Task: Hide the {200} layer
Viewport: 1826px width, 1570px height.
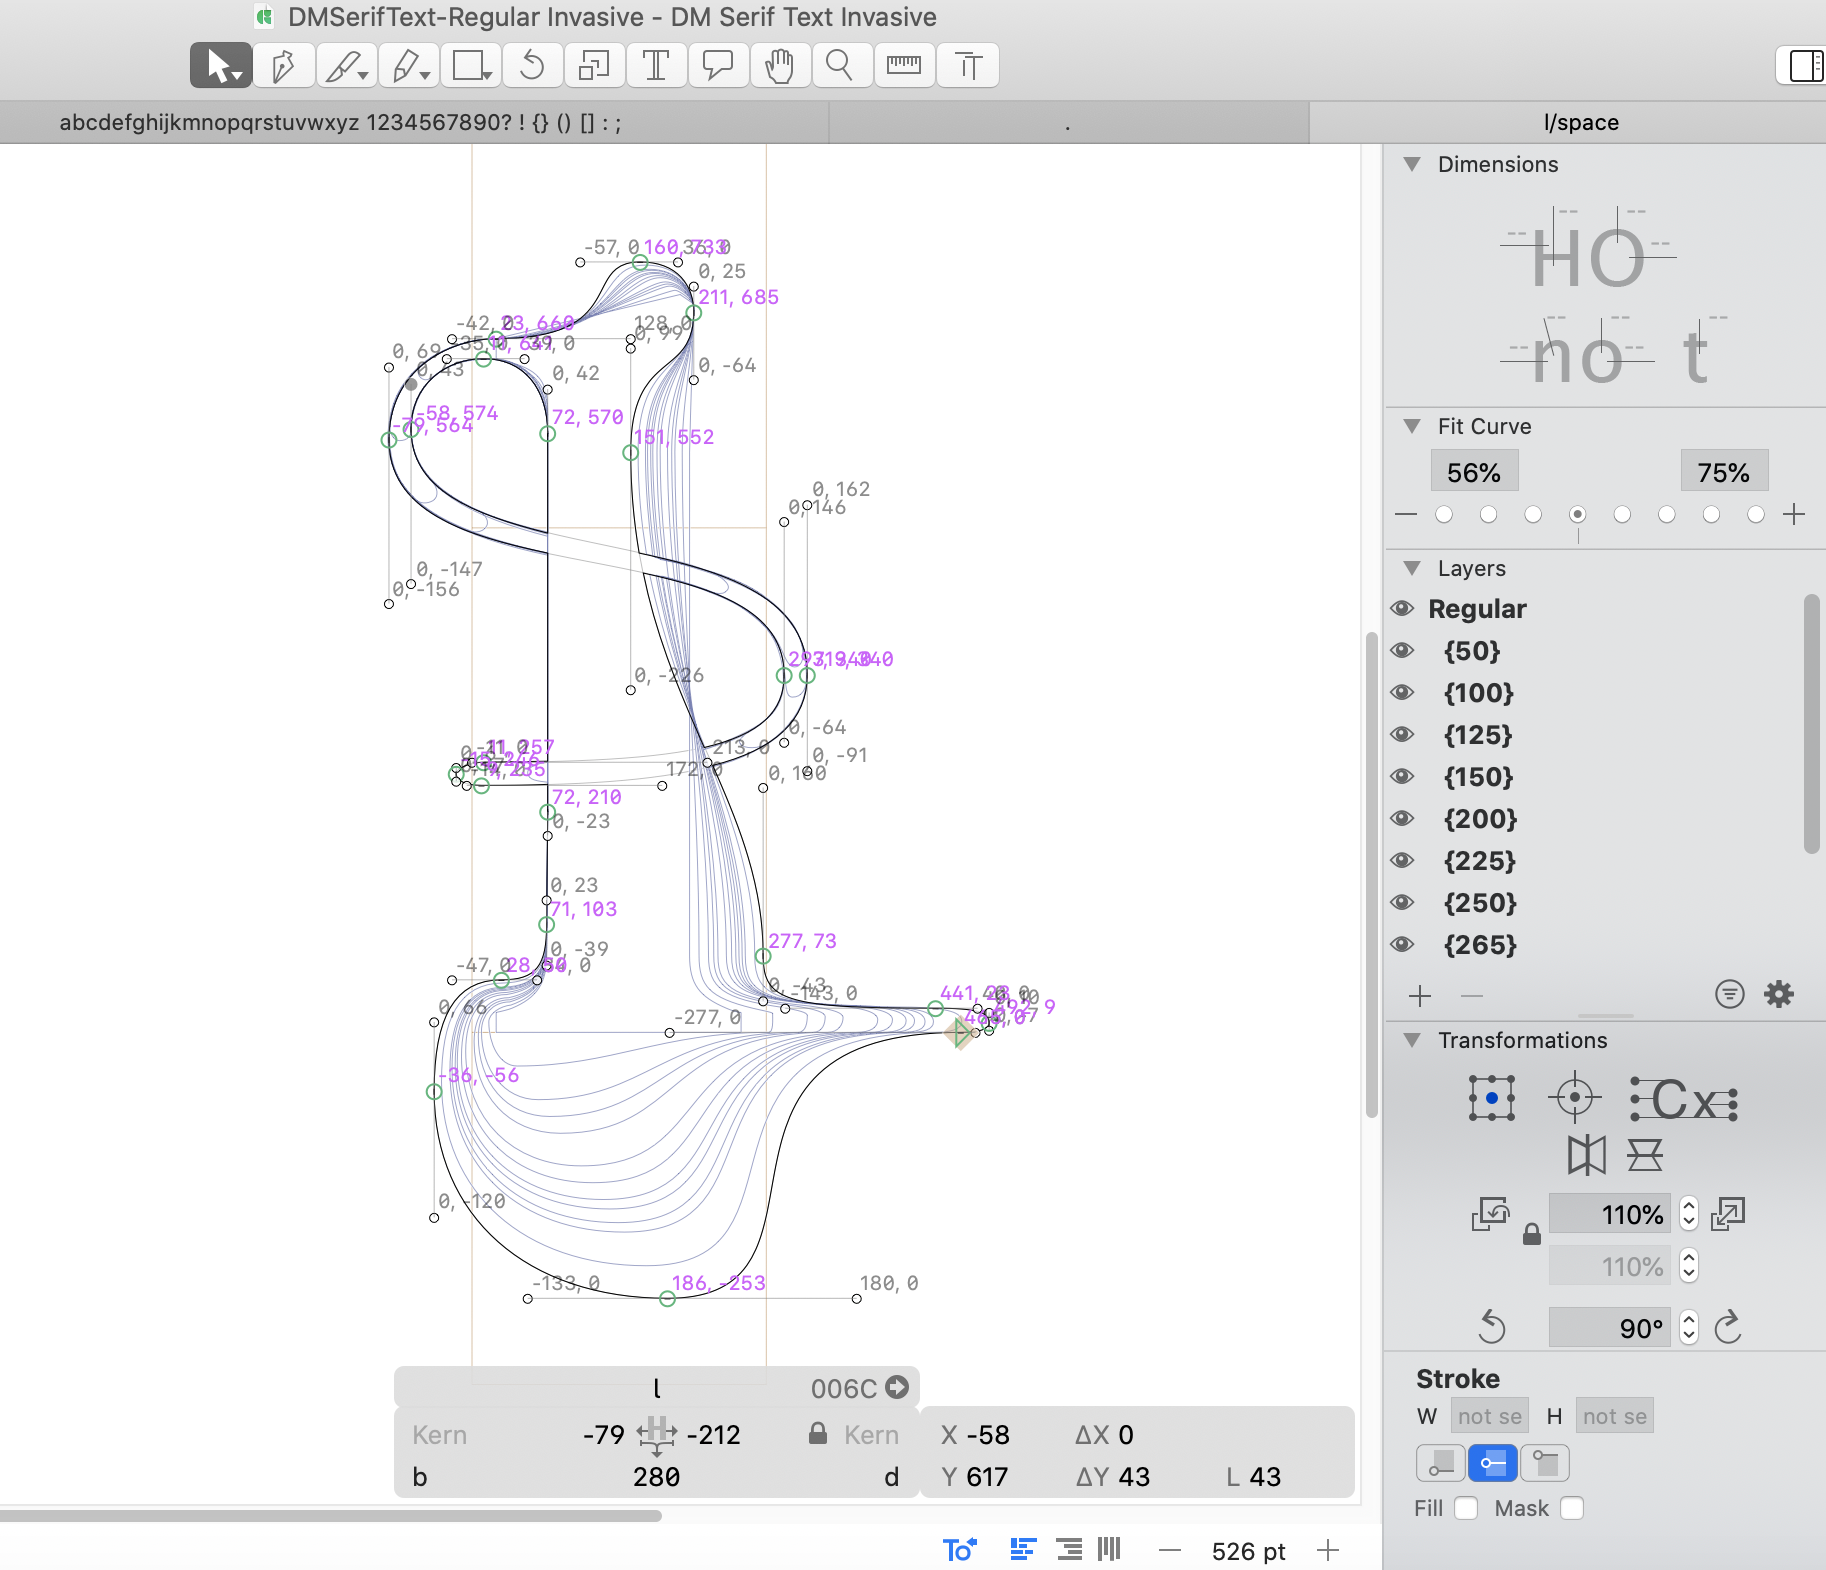Action: coord(1402,818)
